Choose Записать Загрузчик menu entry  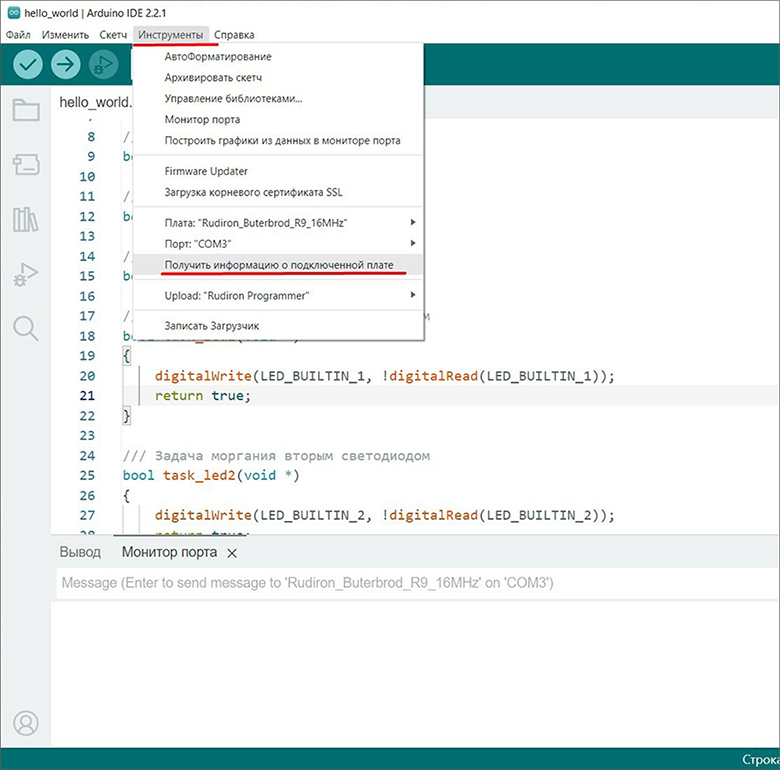(x=278, y=326)
